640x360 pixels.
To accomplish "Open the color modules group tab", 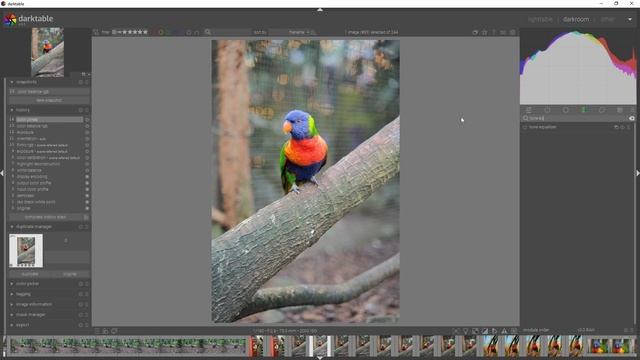I will coord(584,110).
